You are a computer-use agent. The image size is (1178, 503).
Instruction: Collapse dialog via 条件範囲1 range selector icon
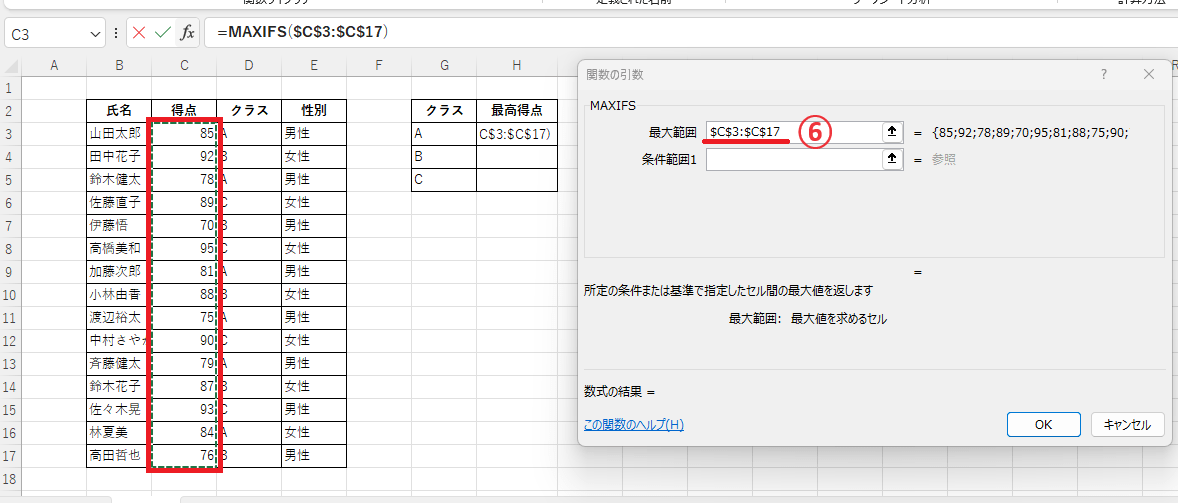tap(892, 158)
